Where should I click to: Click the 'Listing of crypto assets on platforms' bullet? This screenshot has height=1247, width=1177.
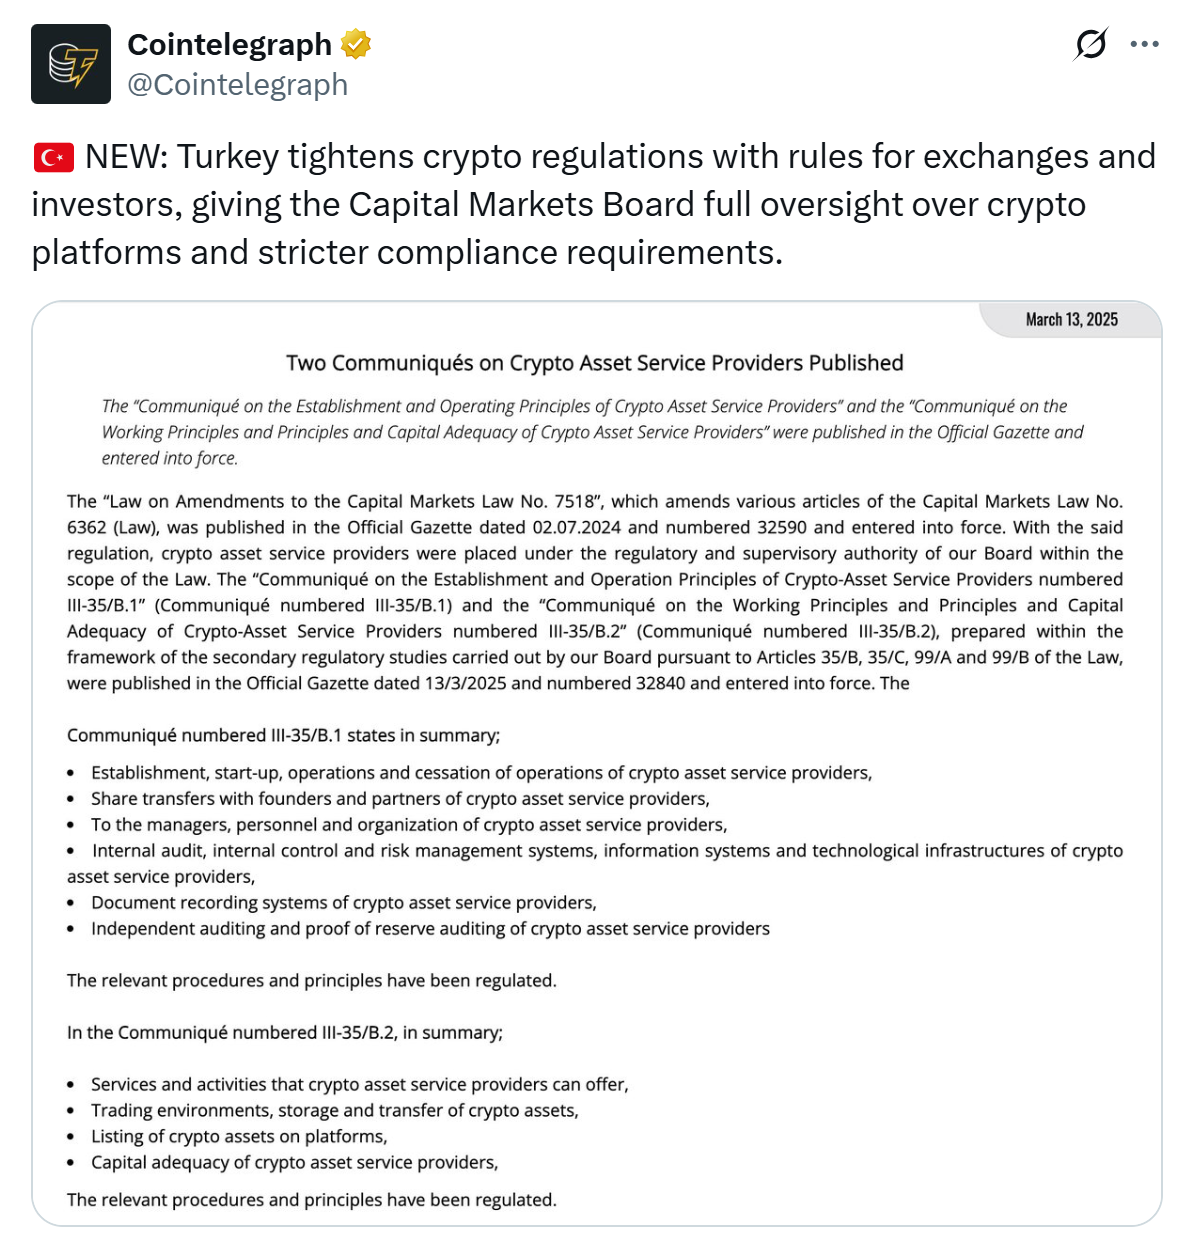tap(239, 1137)
